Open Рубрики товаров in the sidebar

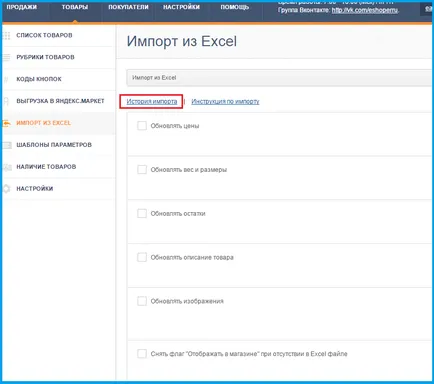point(45,57)
